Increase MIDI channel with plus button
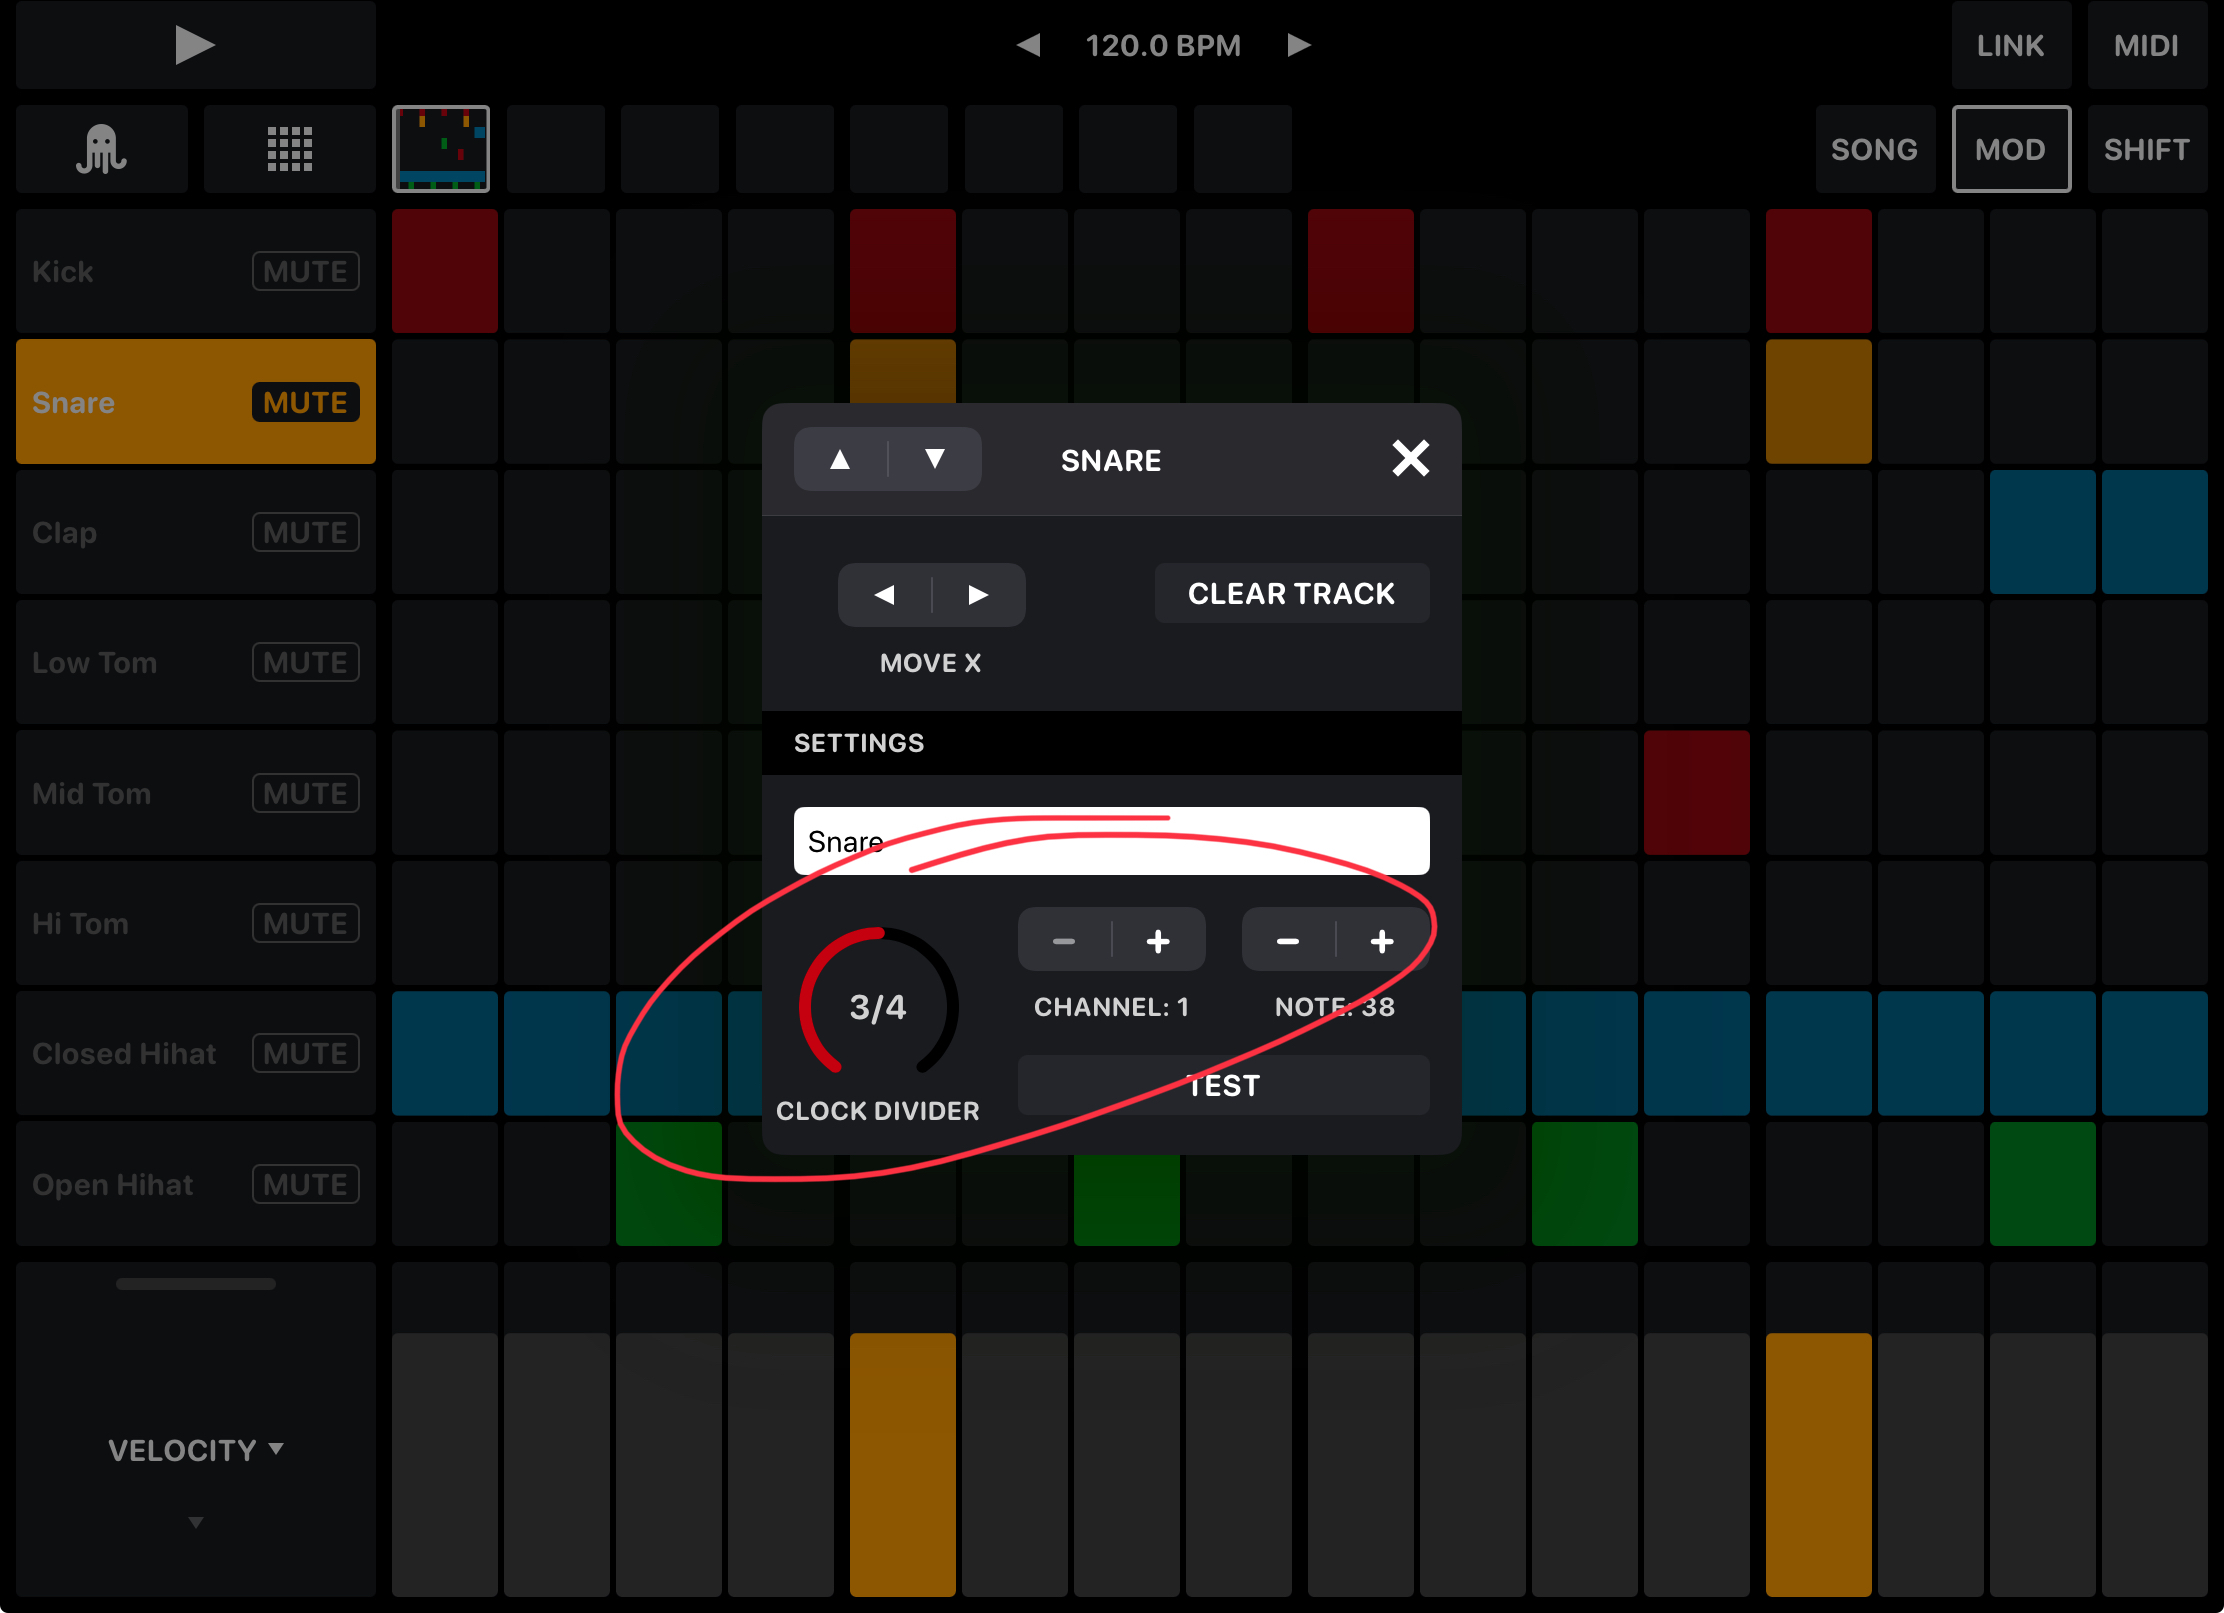 (x=1158, y=941)
